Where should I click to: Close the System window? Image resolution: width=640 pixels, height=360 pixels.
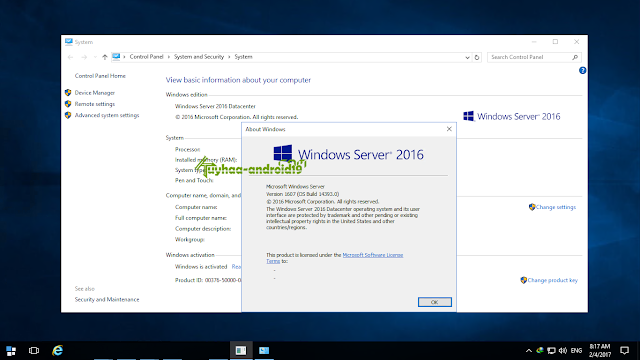coord(576,42)
